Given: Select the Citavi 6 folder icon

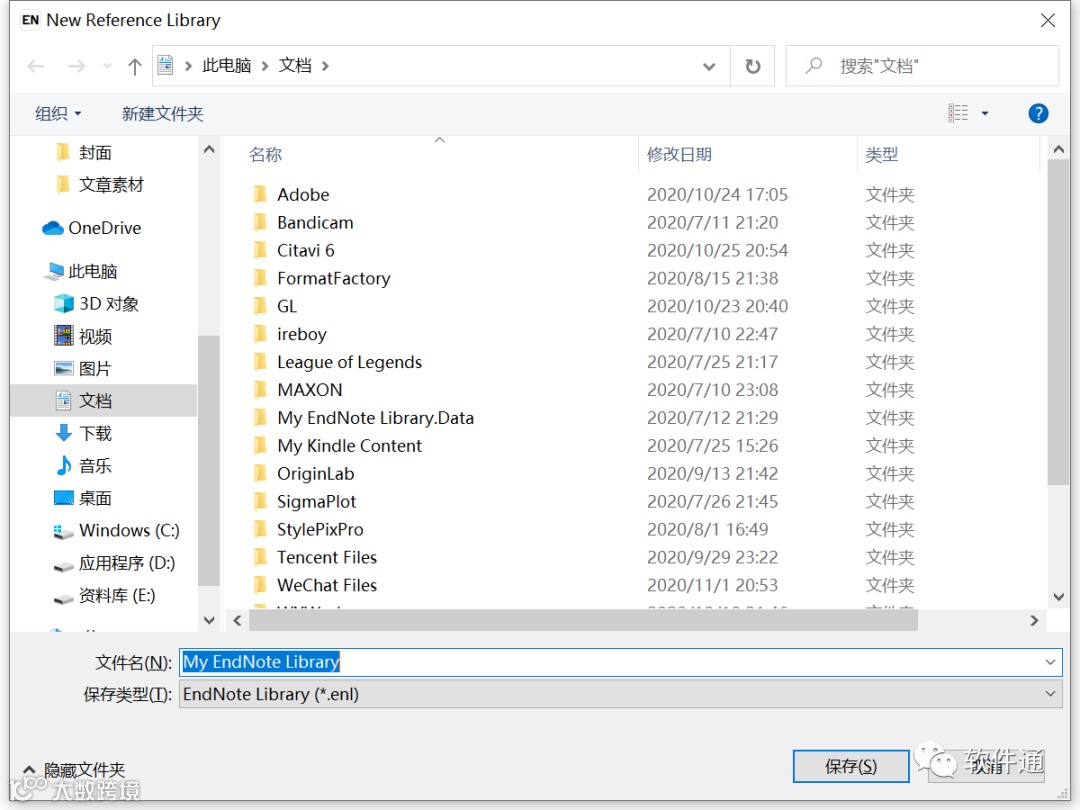Looking at the screenshot, I should point(260,250).
